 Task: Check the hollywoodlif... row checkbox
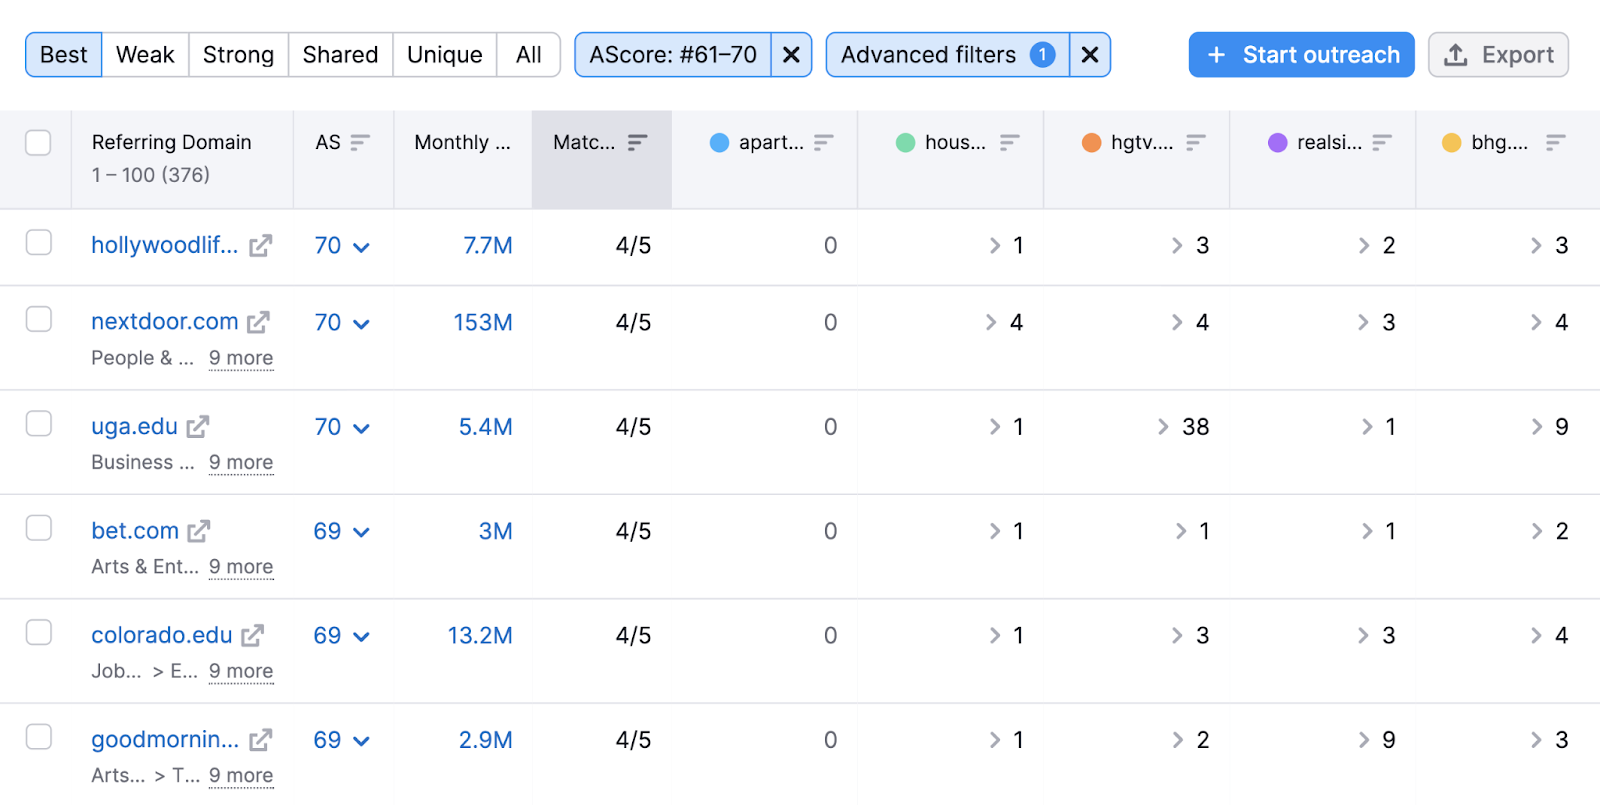point(38,243)
